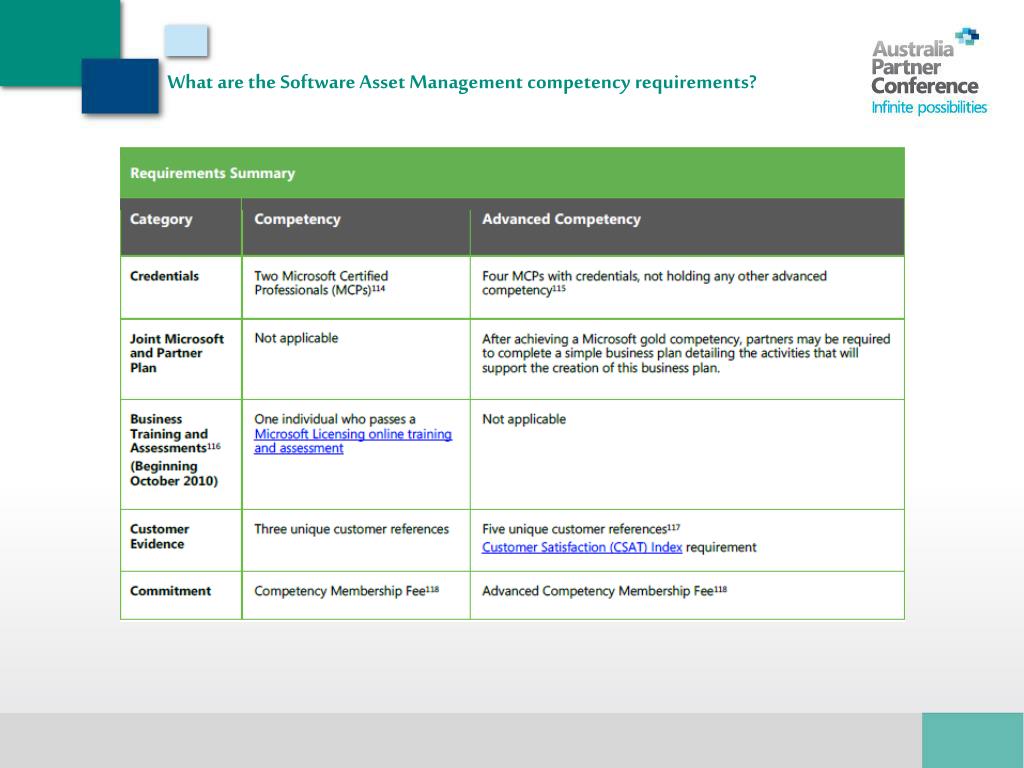Click the Joint Microsoft and Partner Plan label
The width and height of the screenshot is (1024, 768).
[x=177, y=353]
